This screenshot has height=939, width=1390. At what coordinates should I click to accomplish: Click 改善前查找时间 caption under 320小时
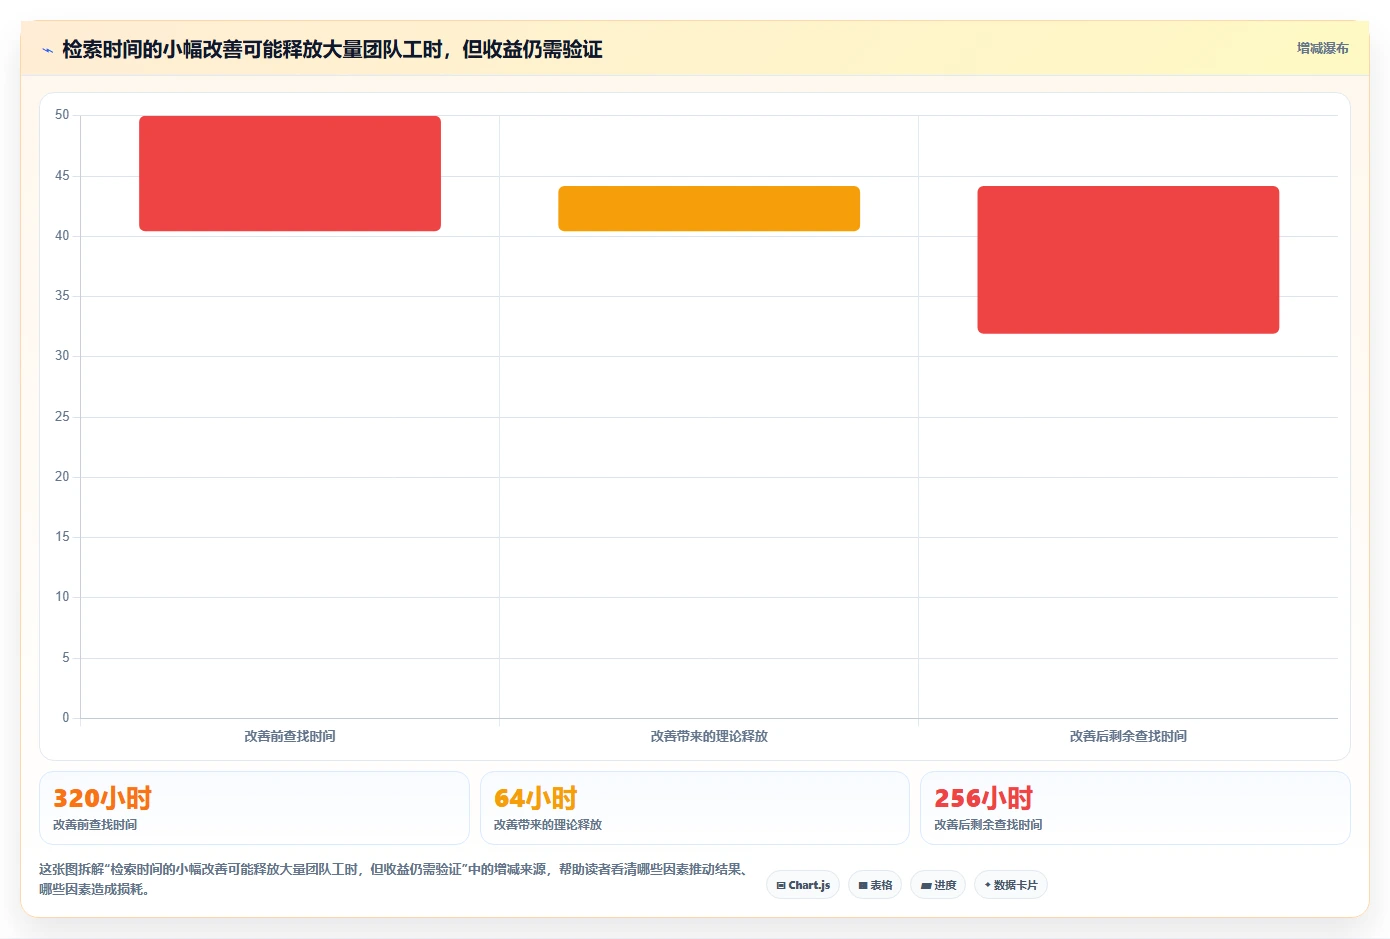tap(95, 825)
